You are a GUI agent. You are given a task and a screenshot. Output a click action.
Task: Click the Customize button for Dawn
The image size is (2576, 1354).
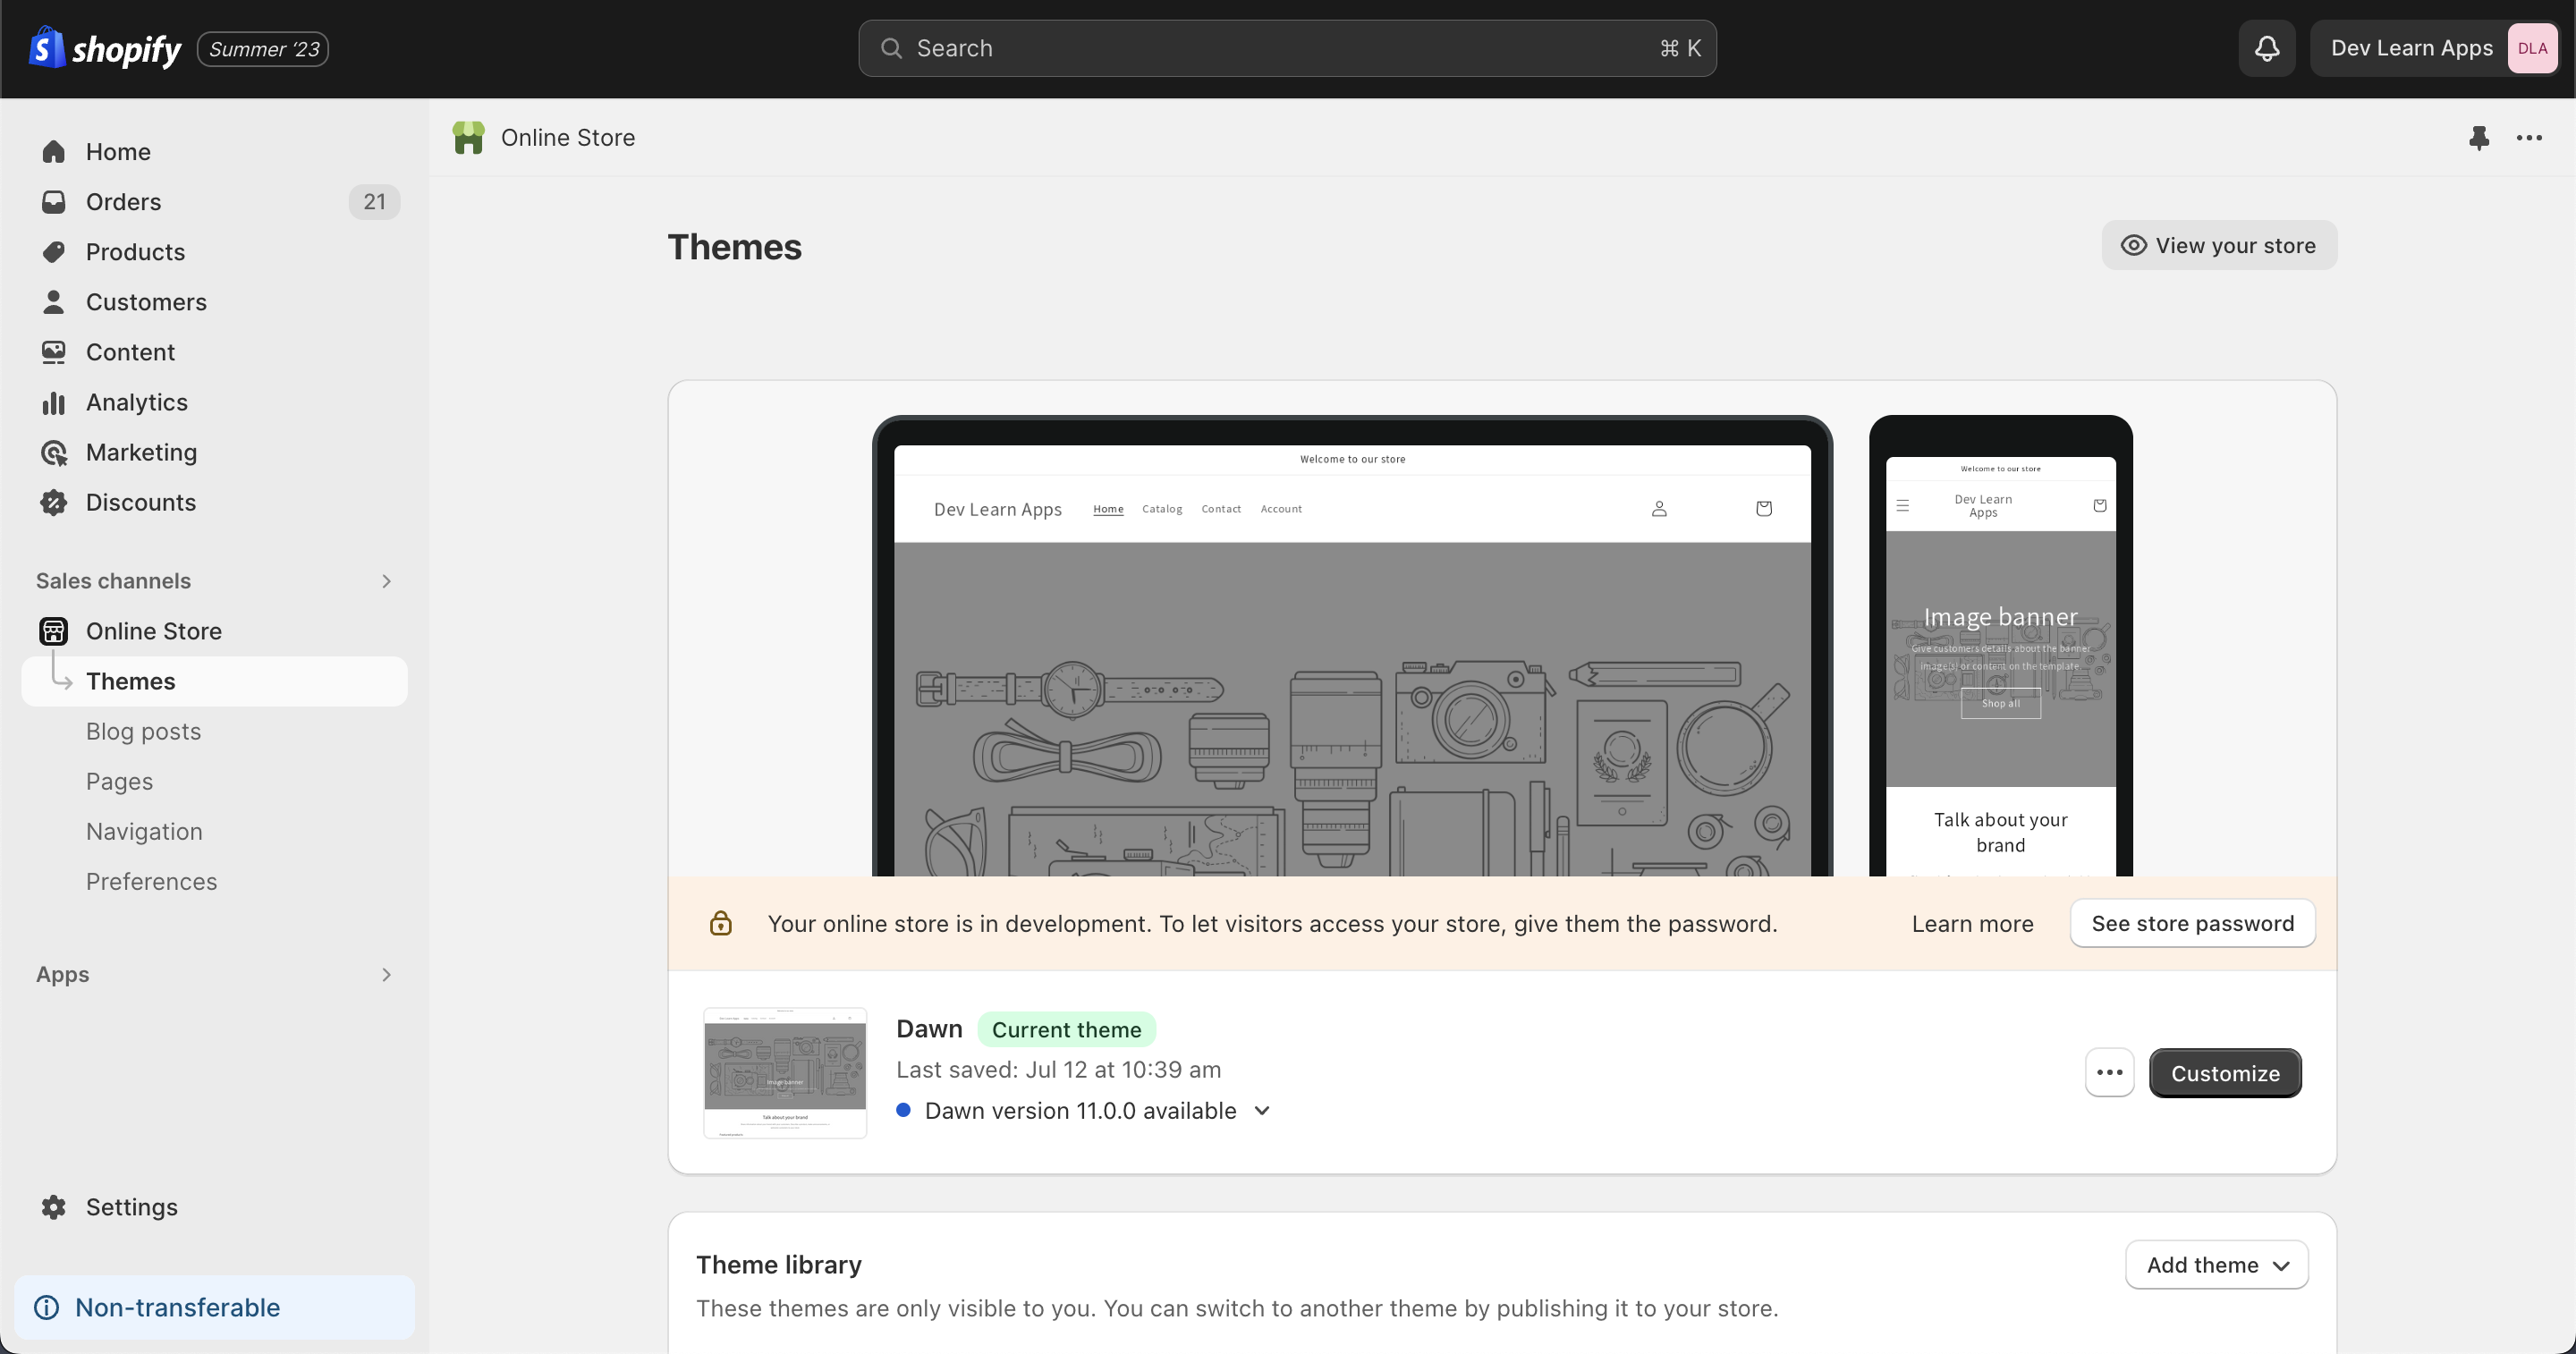2225,1073
